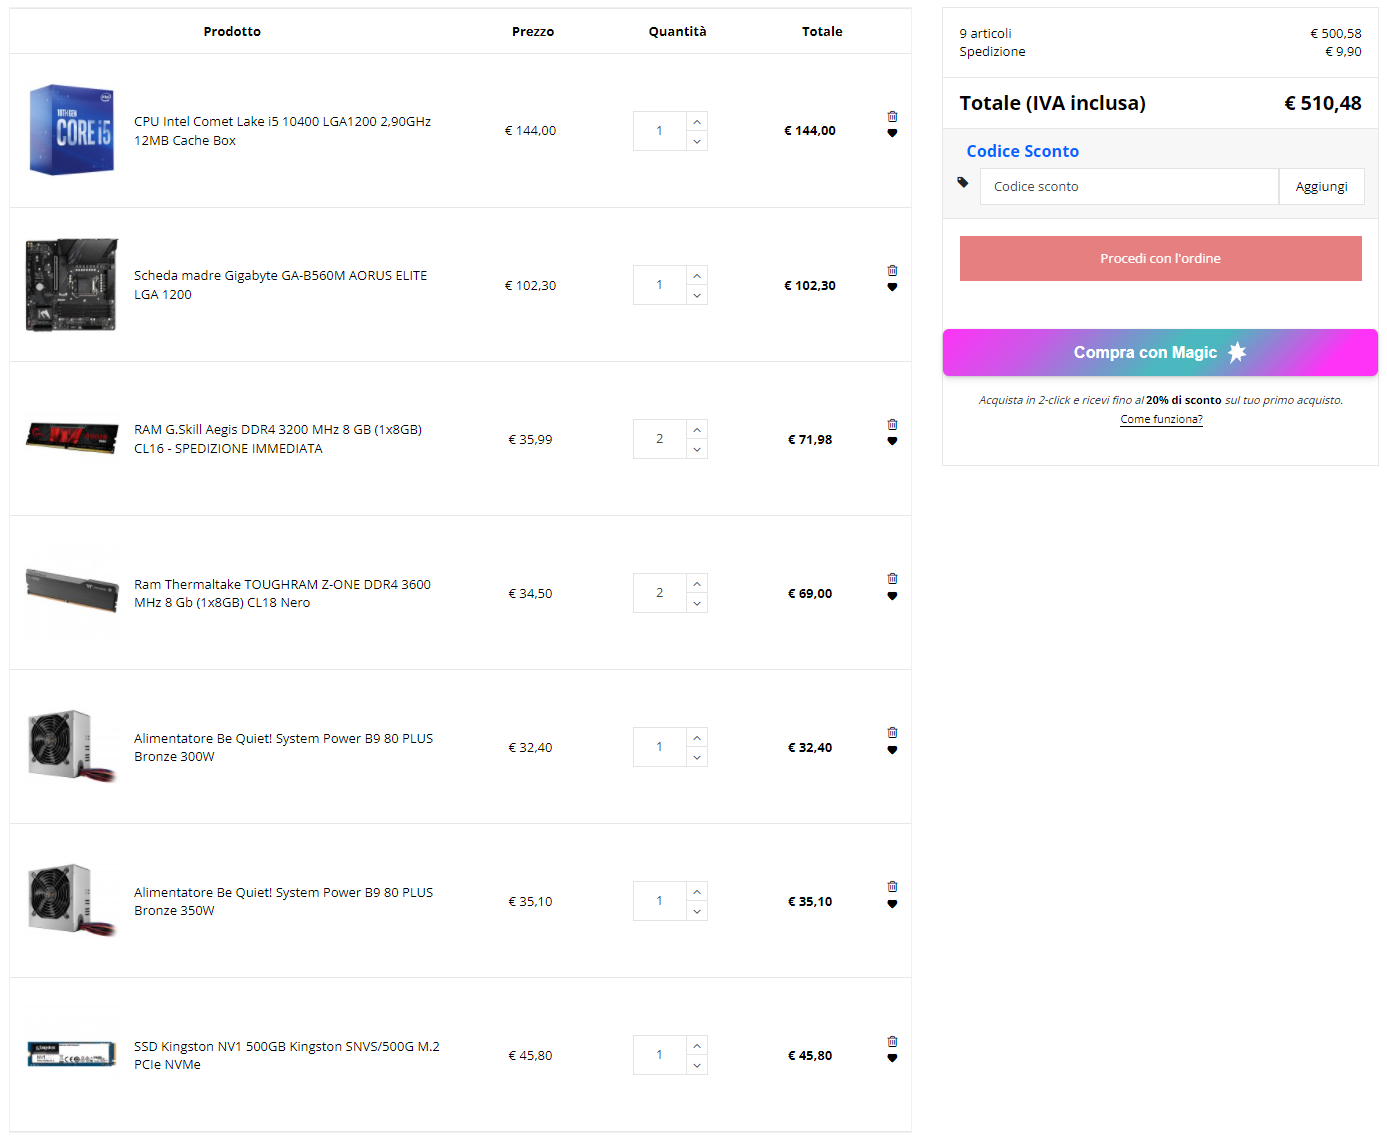
Task: Open Be Quiet! Bronze 300W product link
Action: (x=284, y=747)
